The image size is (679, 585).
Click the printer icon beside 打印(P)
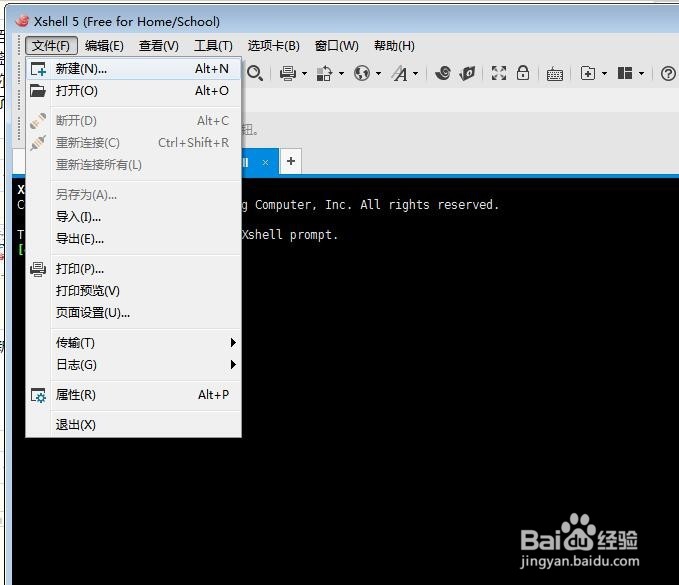coord(38,269)
